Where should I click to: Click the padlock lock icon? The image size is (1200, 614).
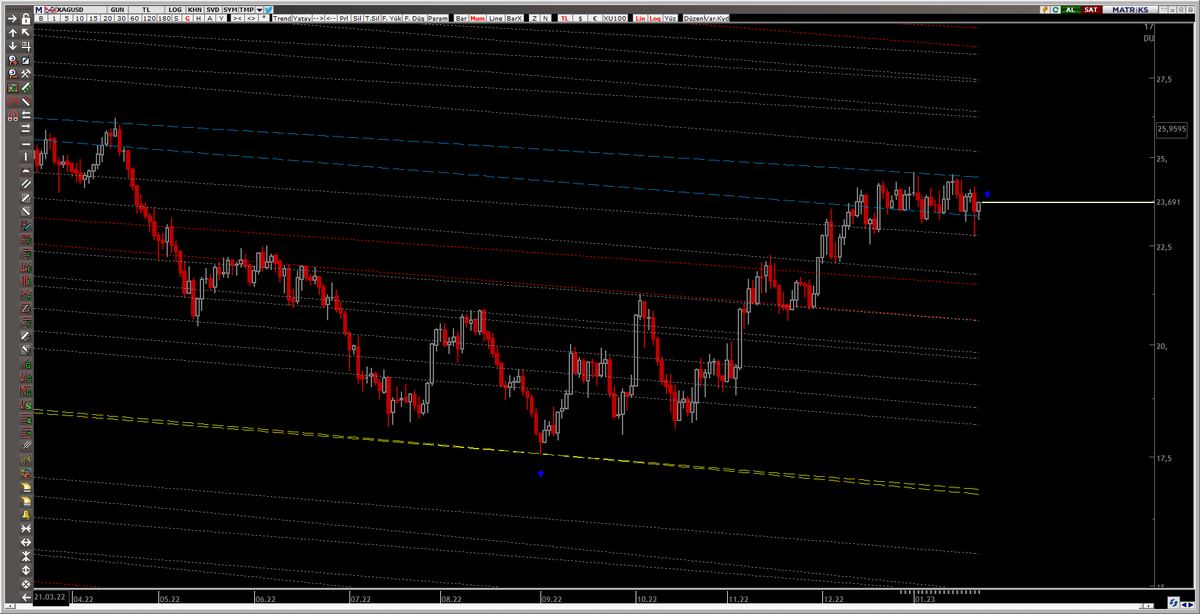click(x=26, y=18)
